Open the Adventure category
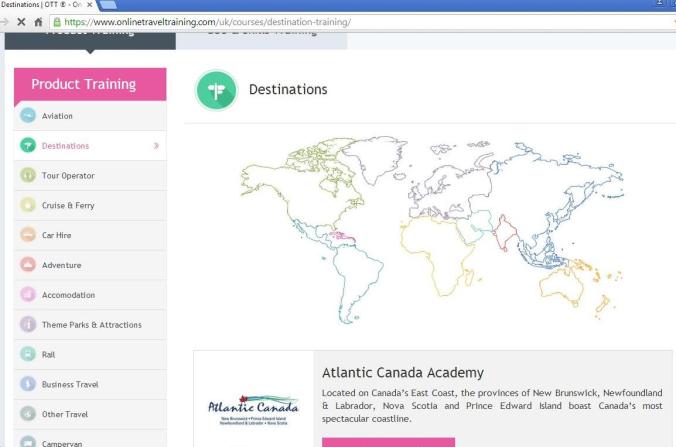Image resolution: width=676 pixels, height=447 pixels. click(90, 265)
